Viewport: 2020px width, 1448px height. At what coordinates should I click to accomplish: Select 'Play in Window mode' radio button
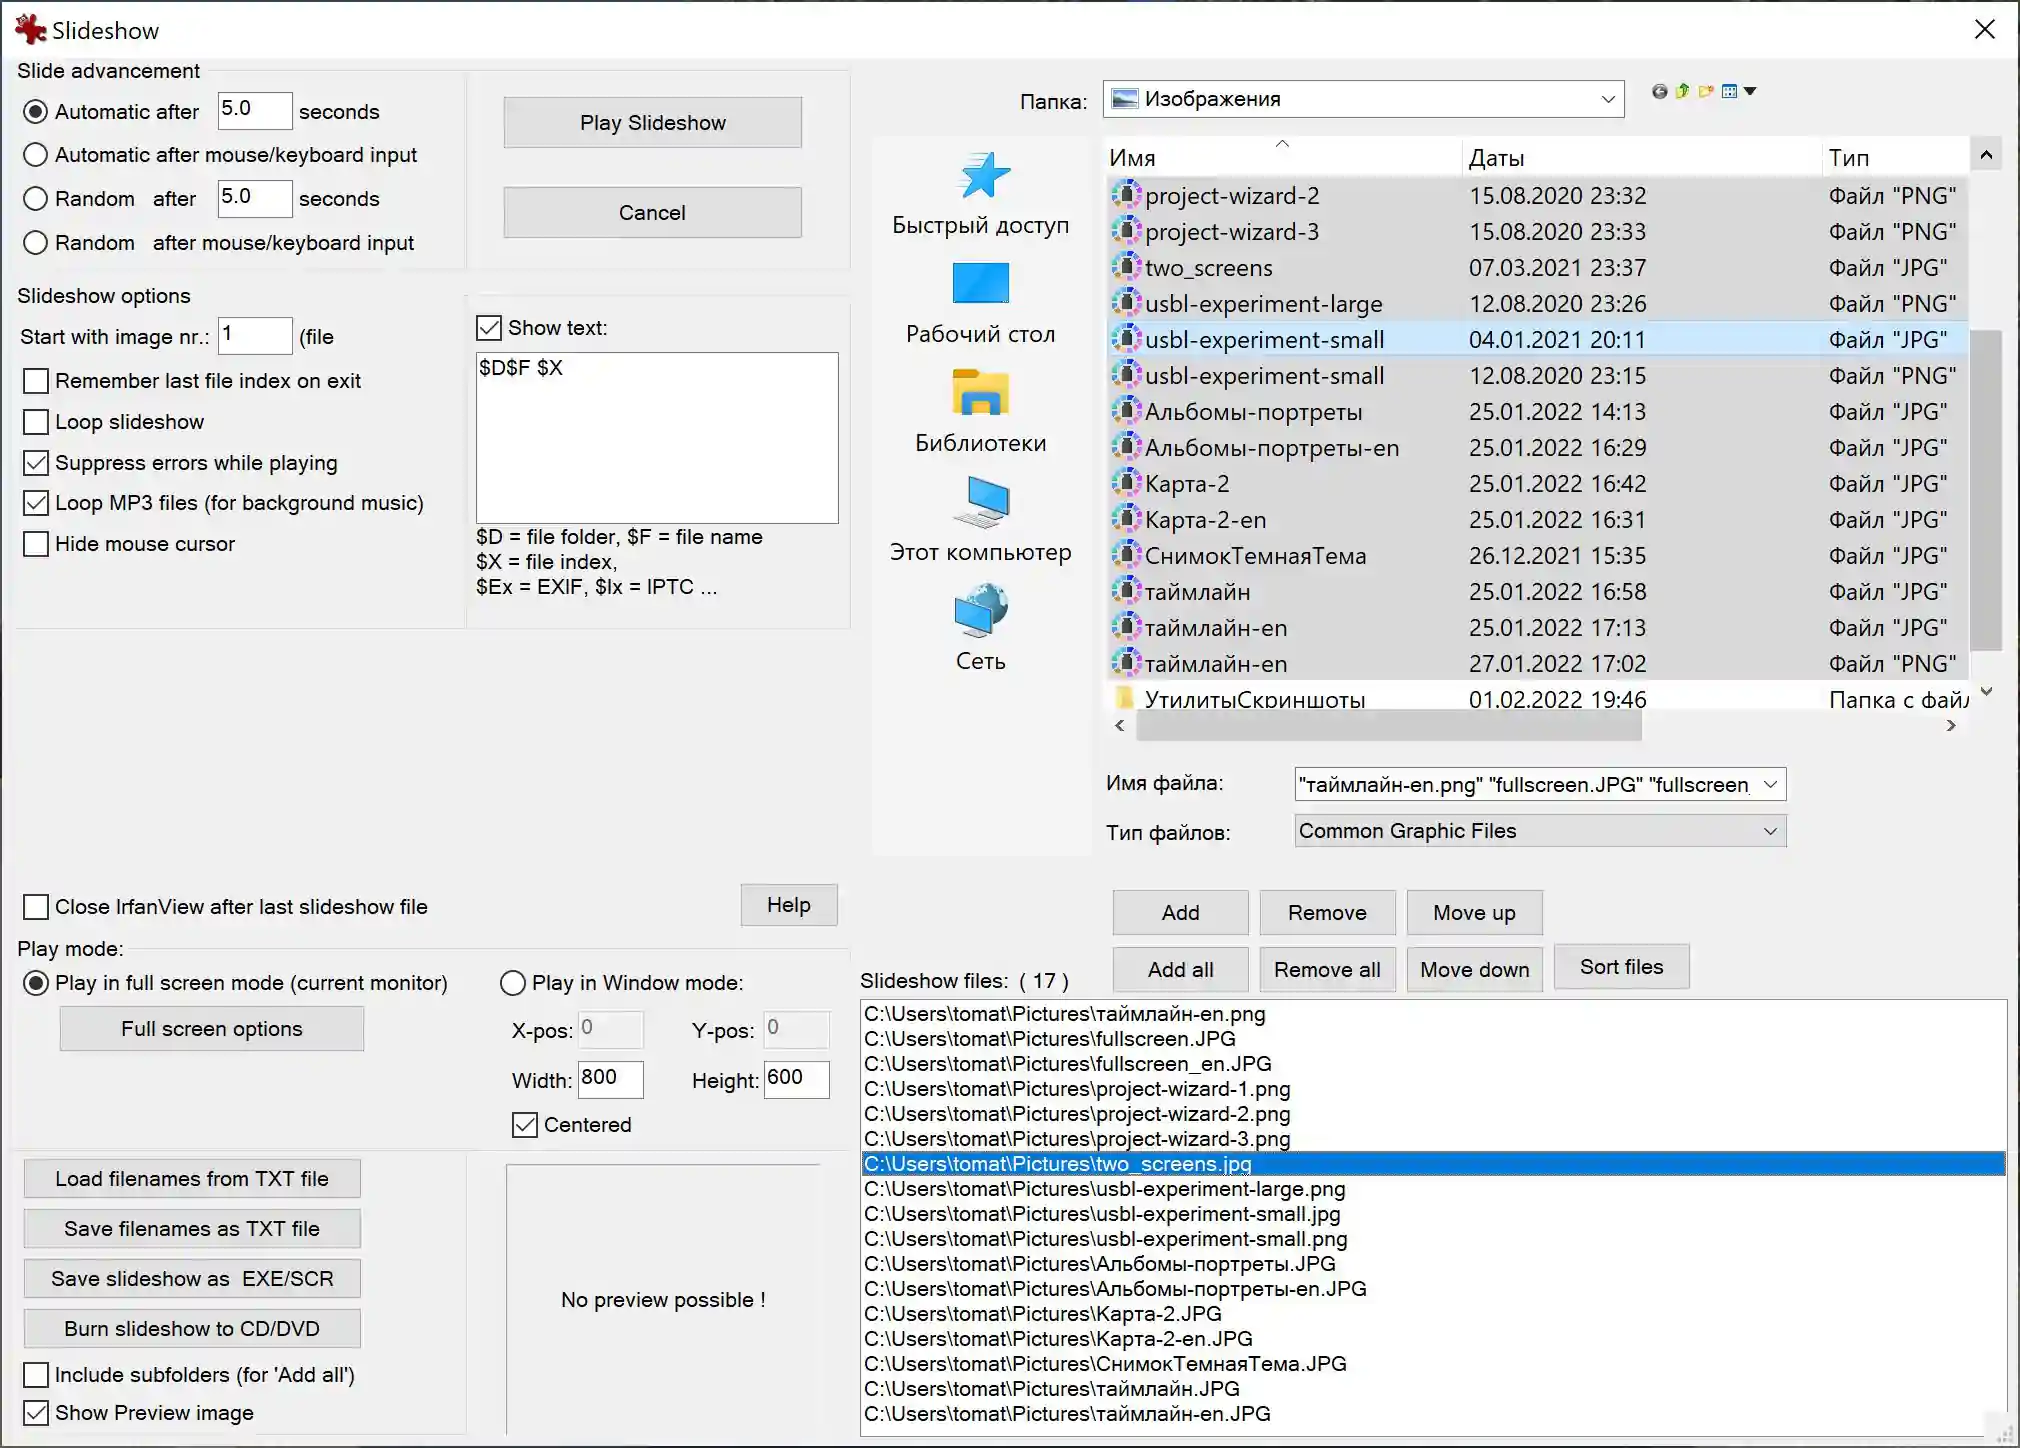click(513, 983)
